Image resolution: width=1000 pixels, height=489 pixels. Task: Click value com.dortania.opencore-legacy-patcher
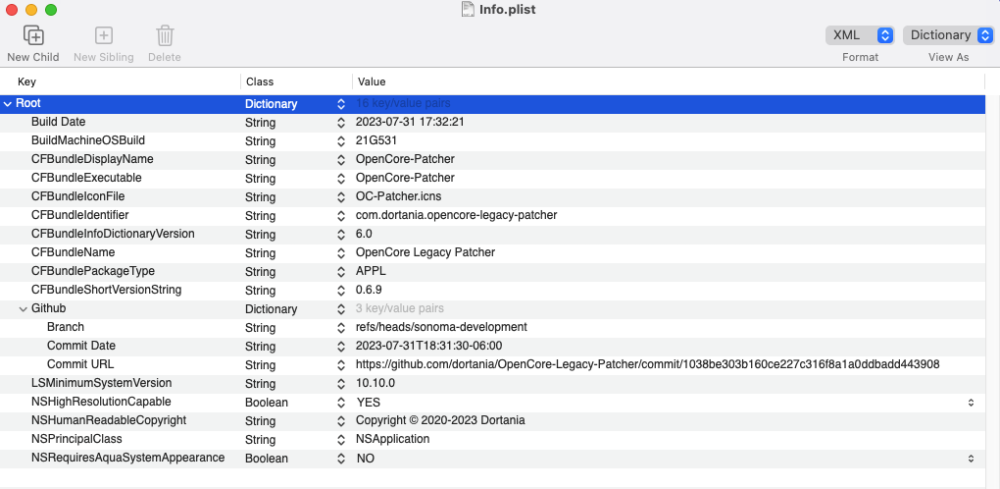pos(457,215)
